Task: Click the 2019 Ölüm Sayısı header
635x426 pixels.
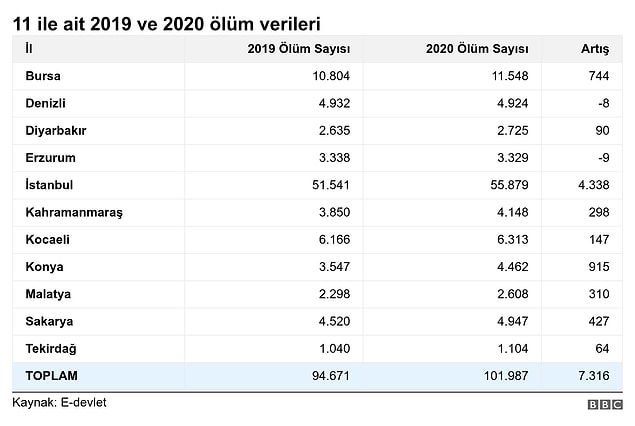Action: coord(298,49)
